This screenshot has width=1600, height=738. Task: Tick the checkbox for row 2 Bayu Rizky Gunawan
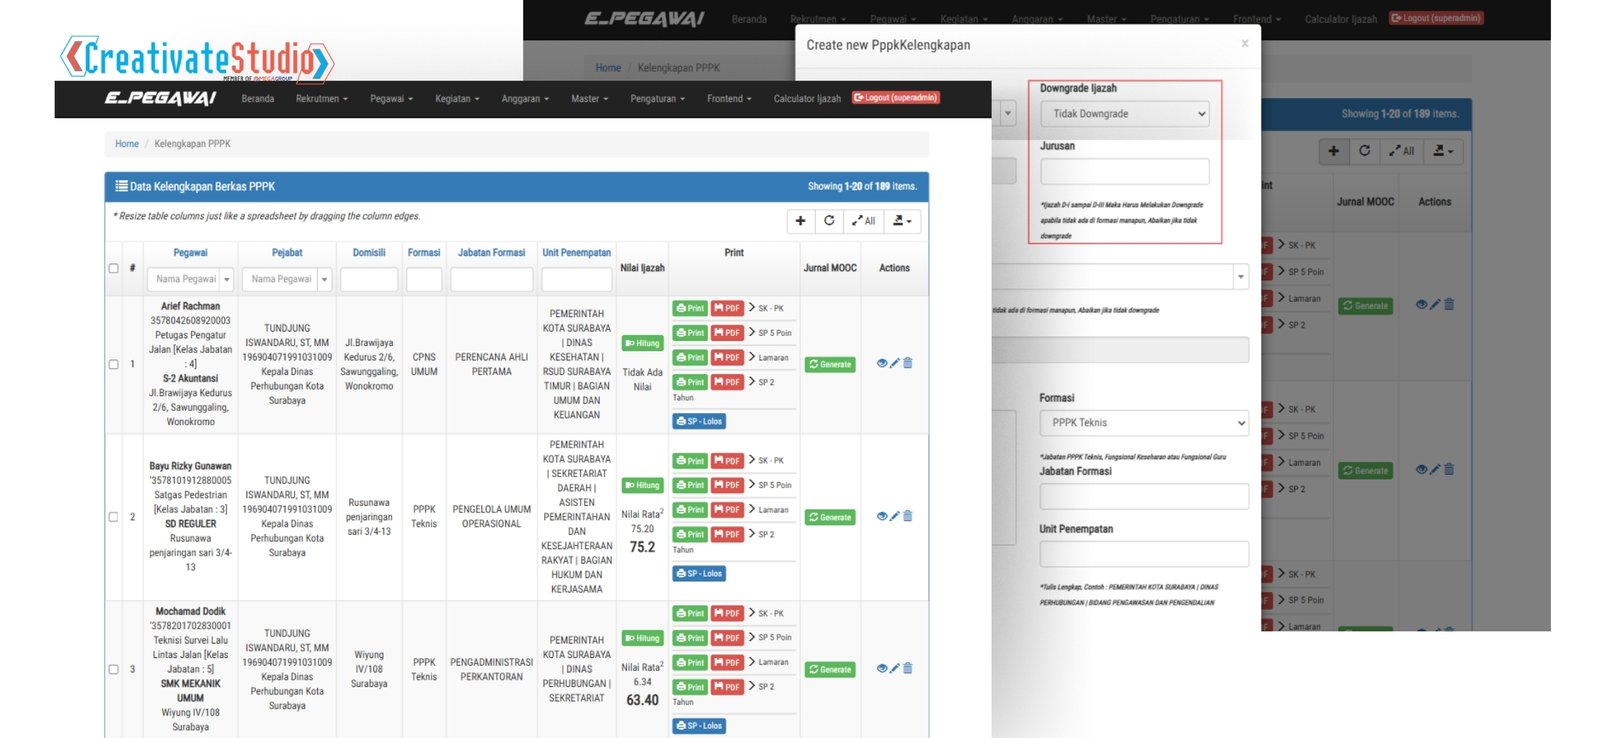[x=113, y=517]
